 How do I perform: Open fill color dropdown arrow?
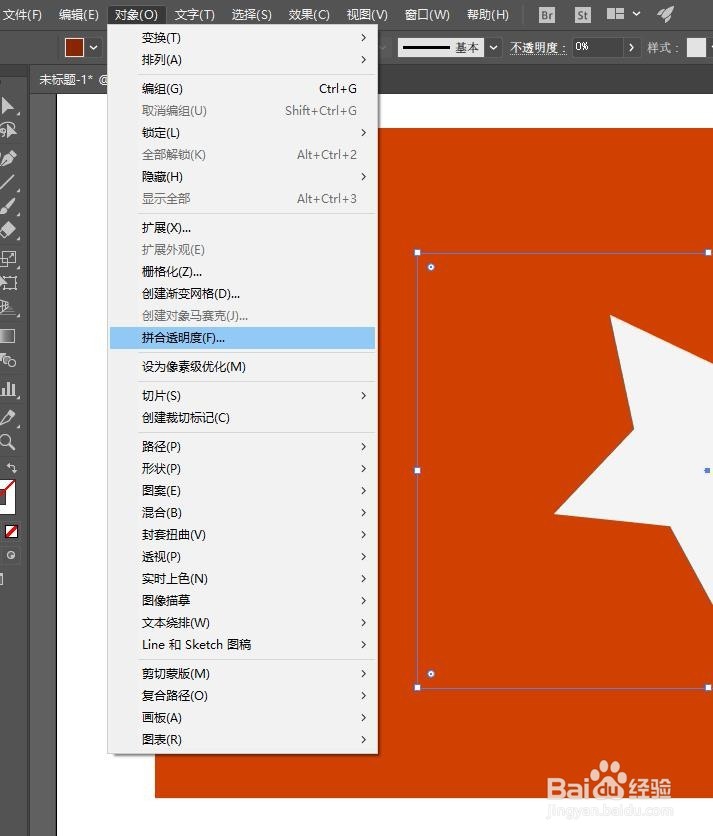point(93,47)
